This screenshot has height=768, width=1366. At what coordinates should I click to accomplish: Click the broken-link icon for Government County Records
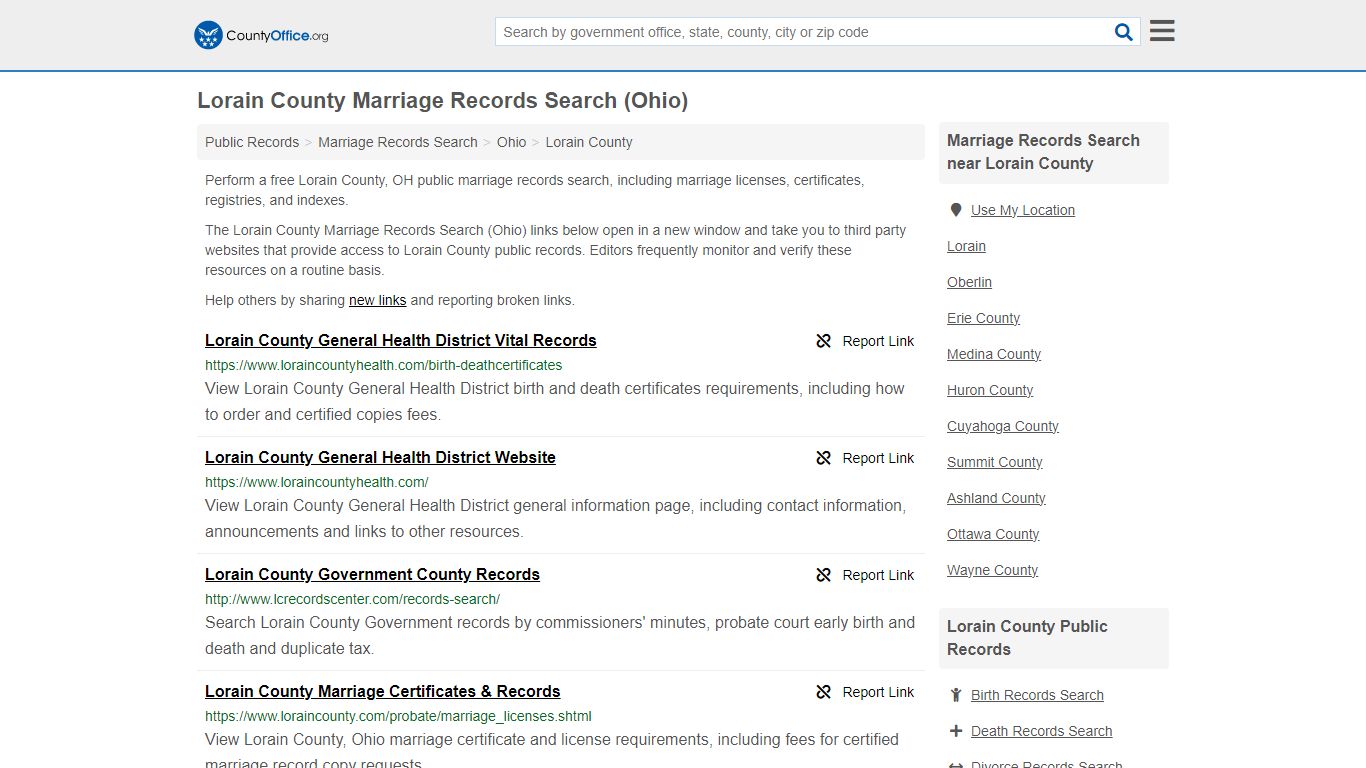824,575
